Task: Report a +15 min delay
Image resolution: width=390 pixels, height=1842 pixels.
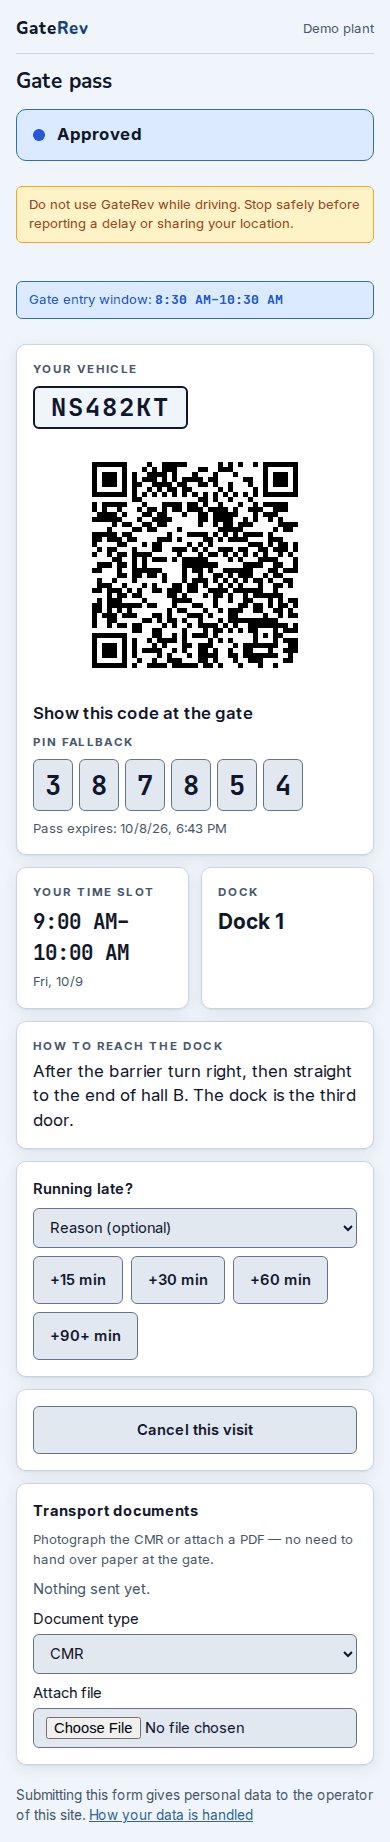Action: click(x=78, y=1280)
